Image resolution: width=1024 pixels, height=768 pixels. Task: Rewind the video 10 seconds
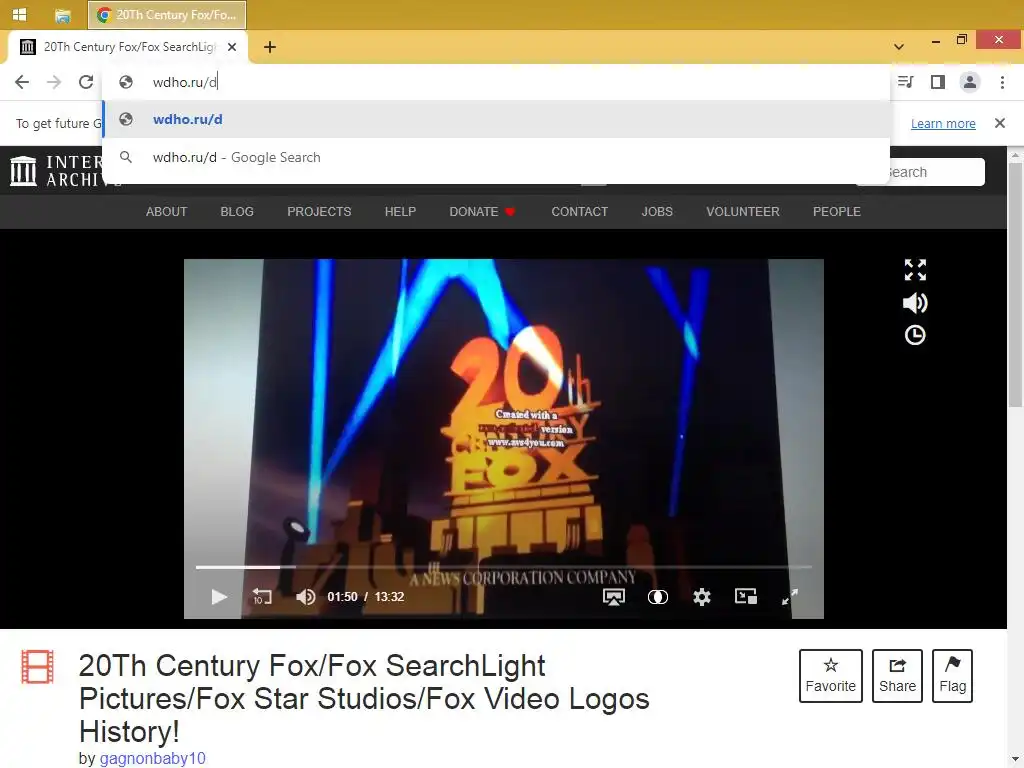(263, 597)
